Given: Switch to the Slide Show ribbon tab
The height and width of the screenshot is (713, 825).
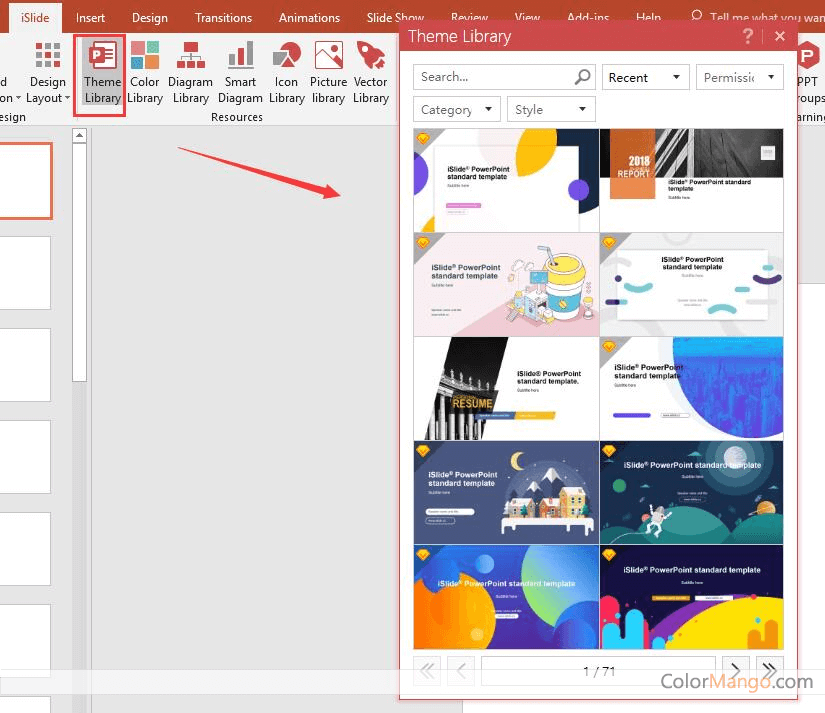Looking at the screenshot, I should coord(395,17).
